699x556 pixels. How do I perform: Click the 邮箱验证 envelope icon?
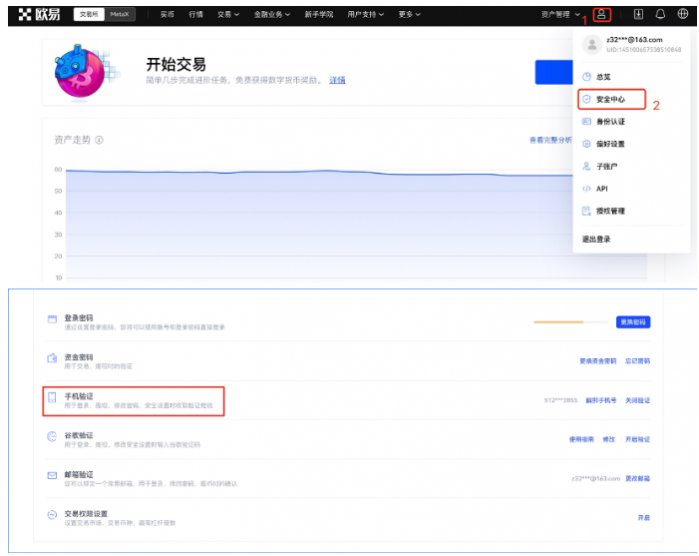[52, 477]
